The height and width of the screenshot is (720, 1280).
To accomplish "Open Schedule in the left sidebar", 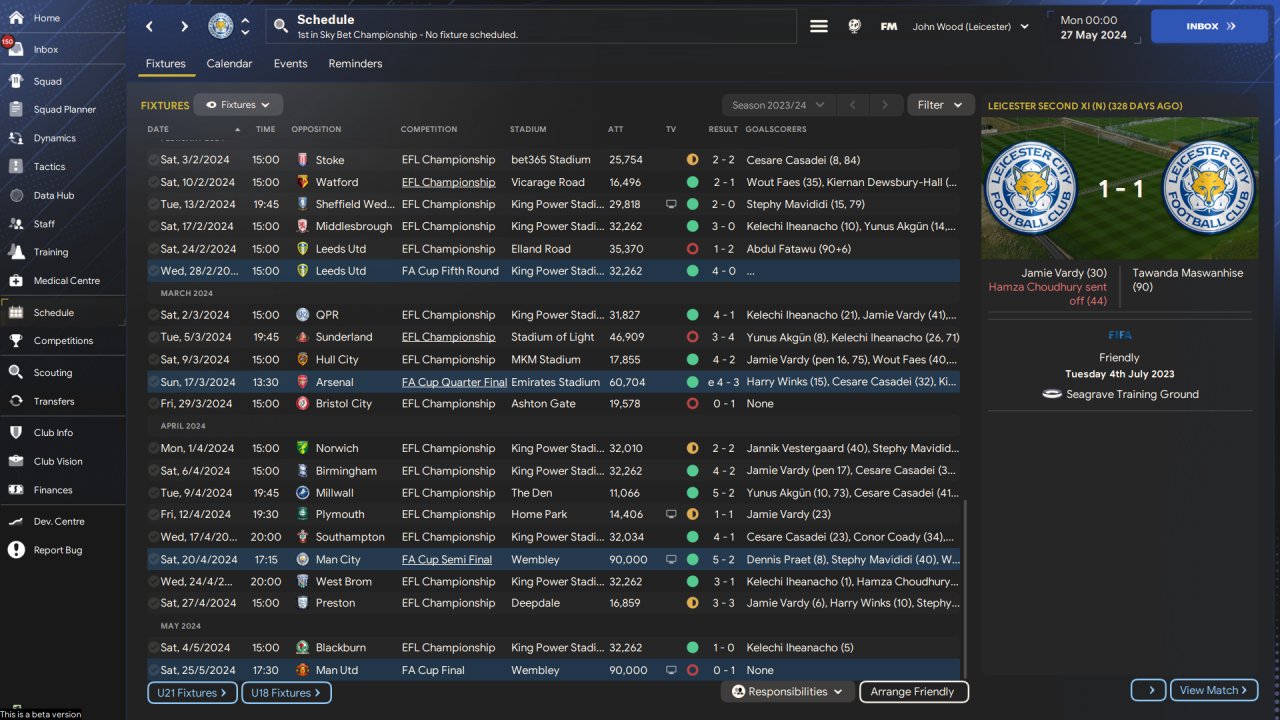I will 54,312.
